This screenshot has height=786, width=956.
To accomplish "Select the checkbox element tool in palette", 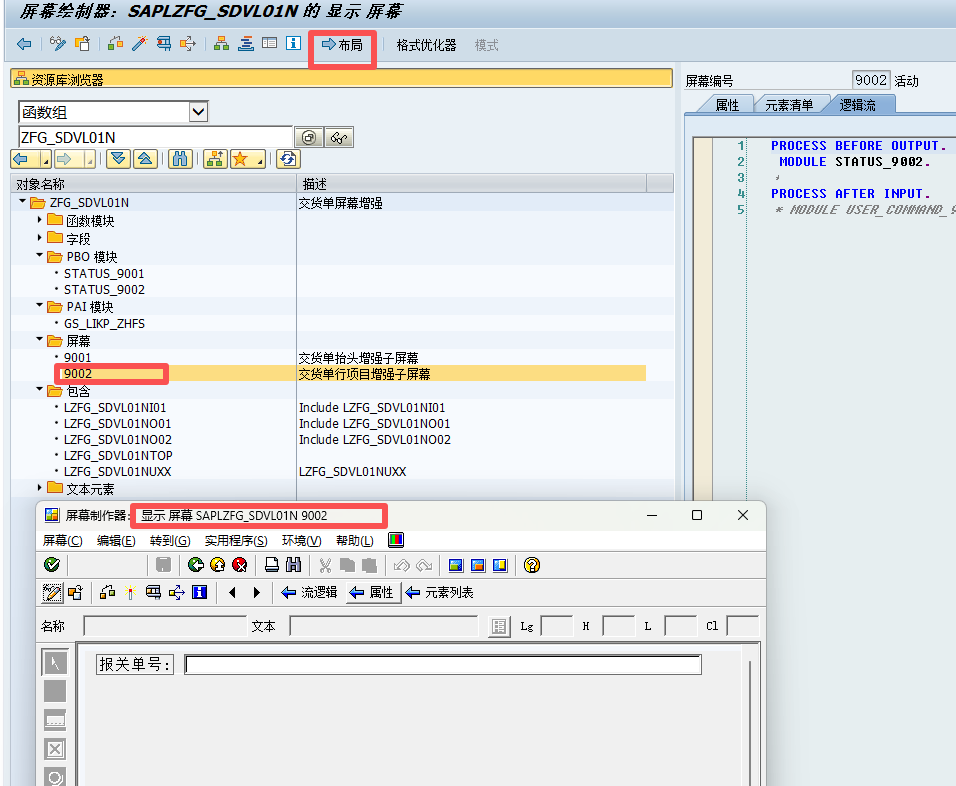I will point(55,749).
